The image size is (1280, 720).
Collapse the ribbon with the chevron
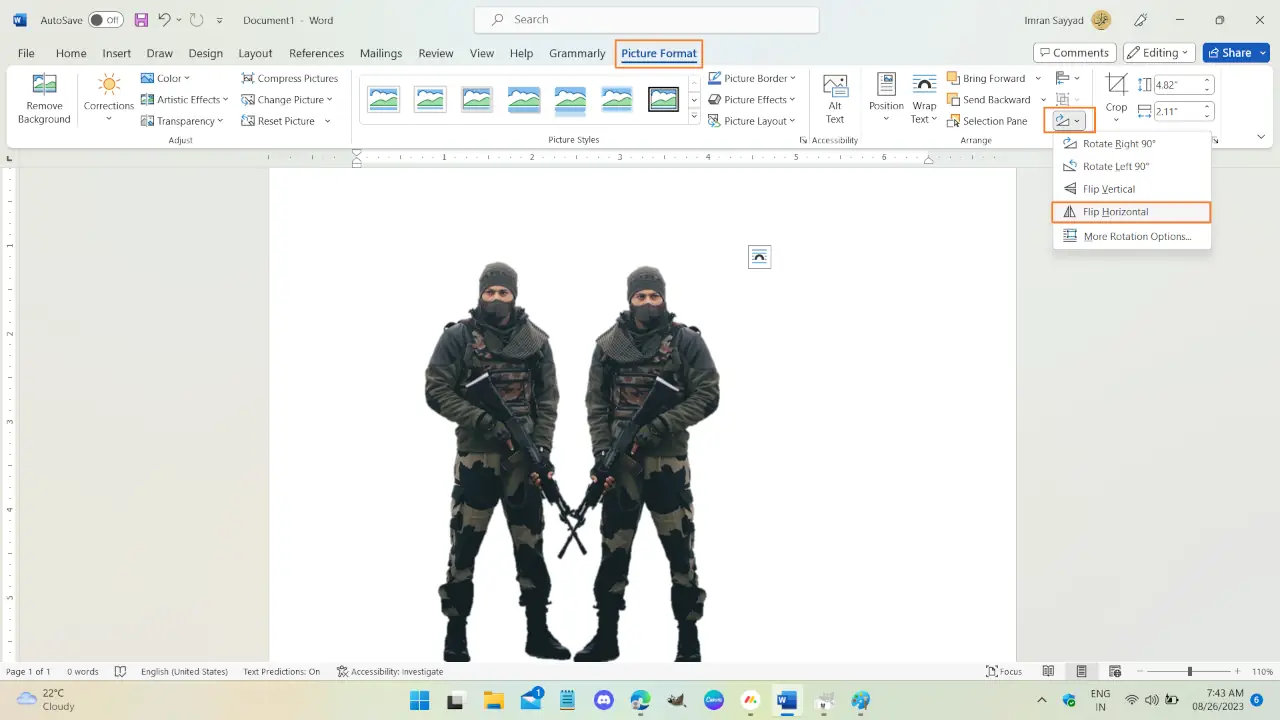point(1261,137)
